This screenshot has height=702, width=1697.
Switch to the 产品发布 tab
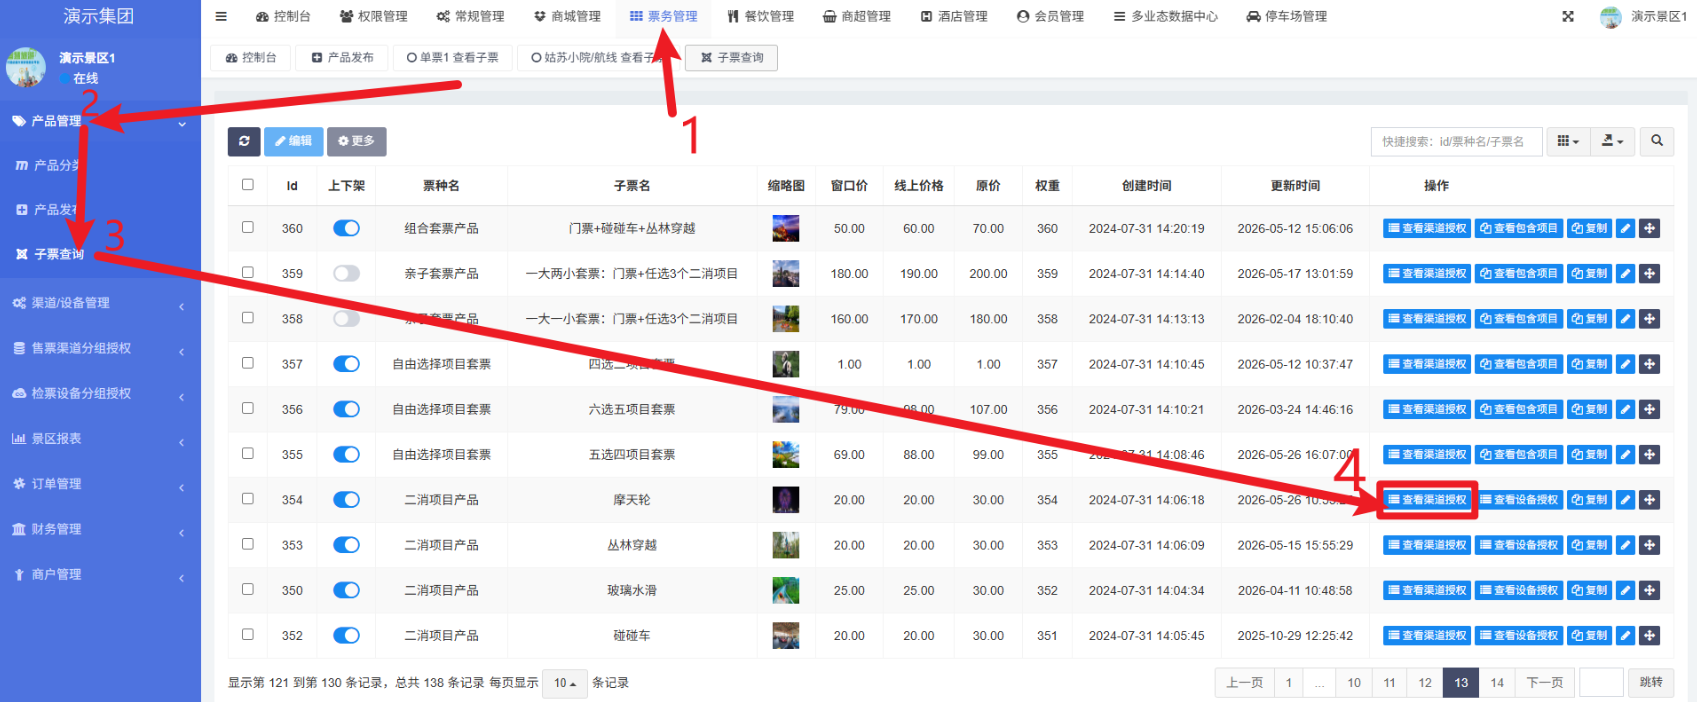(342, 58)
